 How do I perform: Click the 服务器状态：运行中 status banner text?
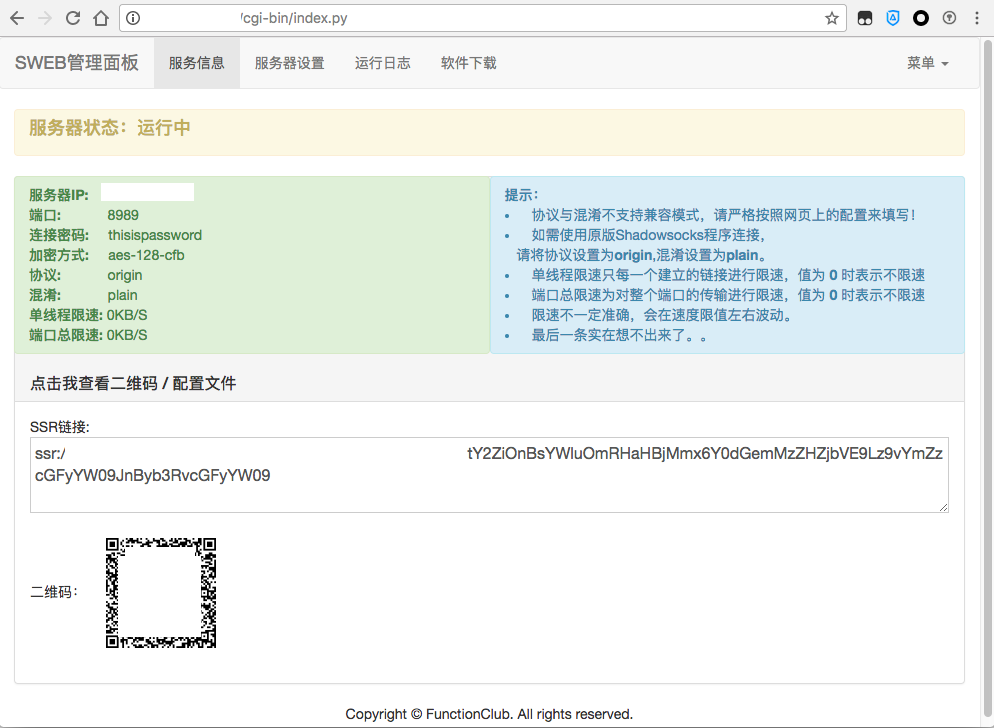[x=110, y=127]
